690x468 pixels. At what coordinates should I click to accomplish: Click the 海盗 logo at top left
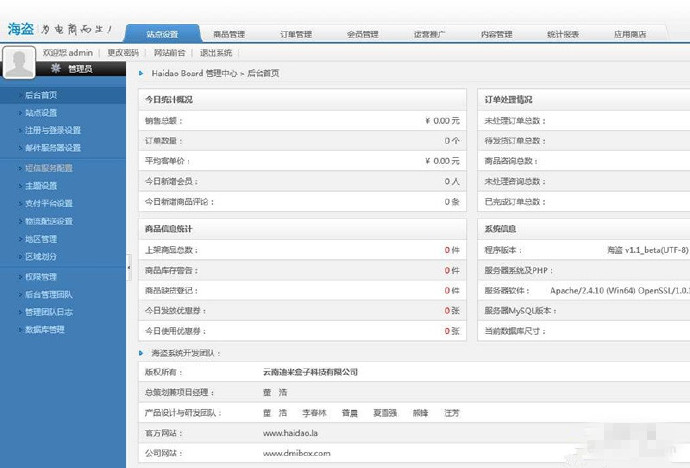pyautogui.click(x=21, y=29)
